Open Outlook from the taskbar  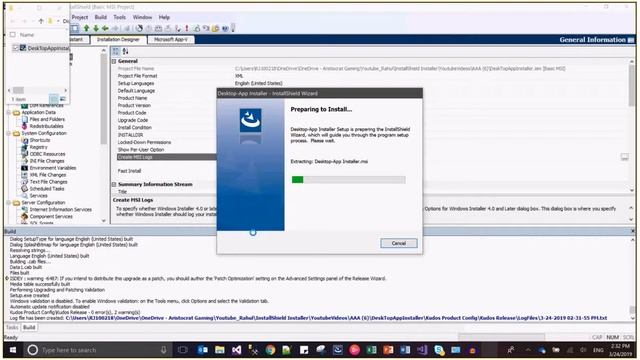point(202,350)
